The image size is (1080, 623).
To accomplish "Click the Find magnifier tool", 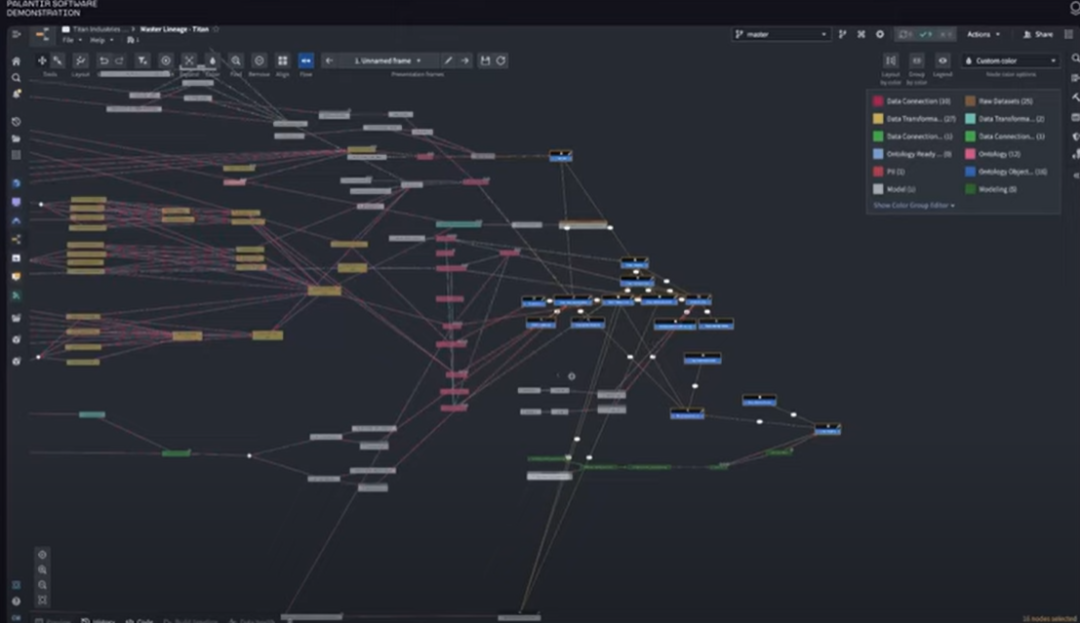I will point(236,61).
